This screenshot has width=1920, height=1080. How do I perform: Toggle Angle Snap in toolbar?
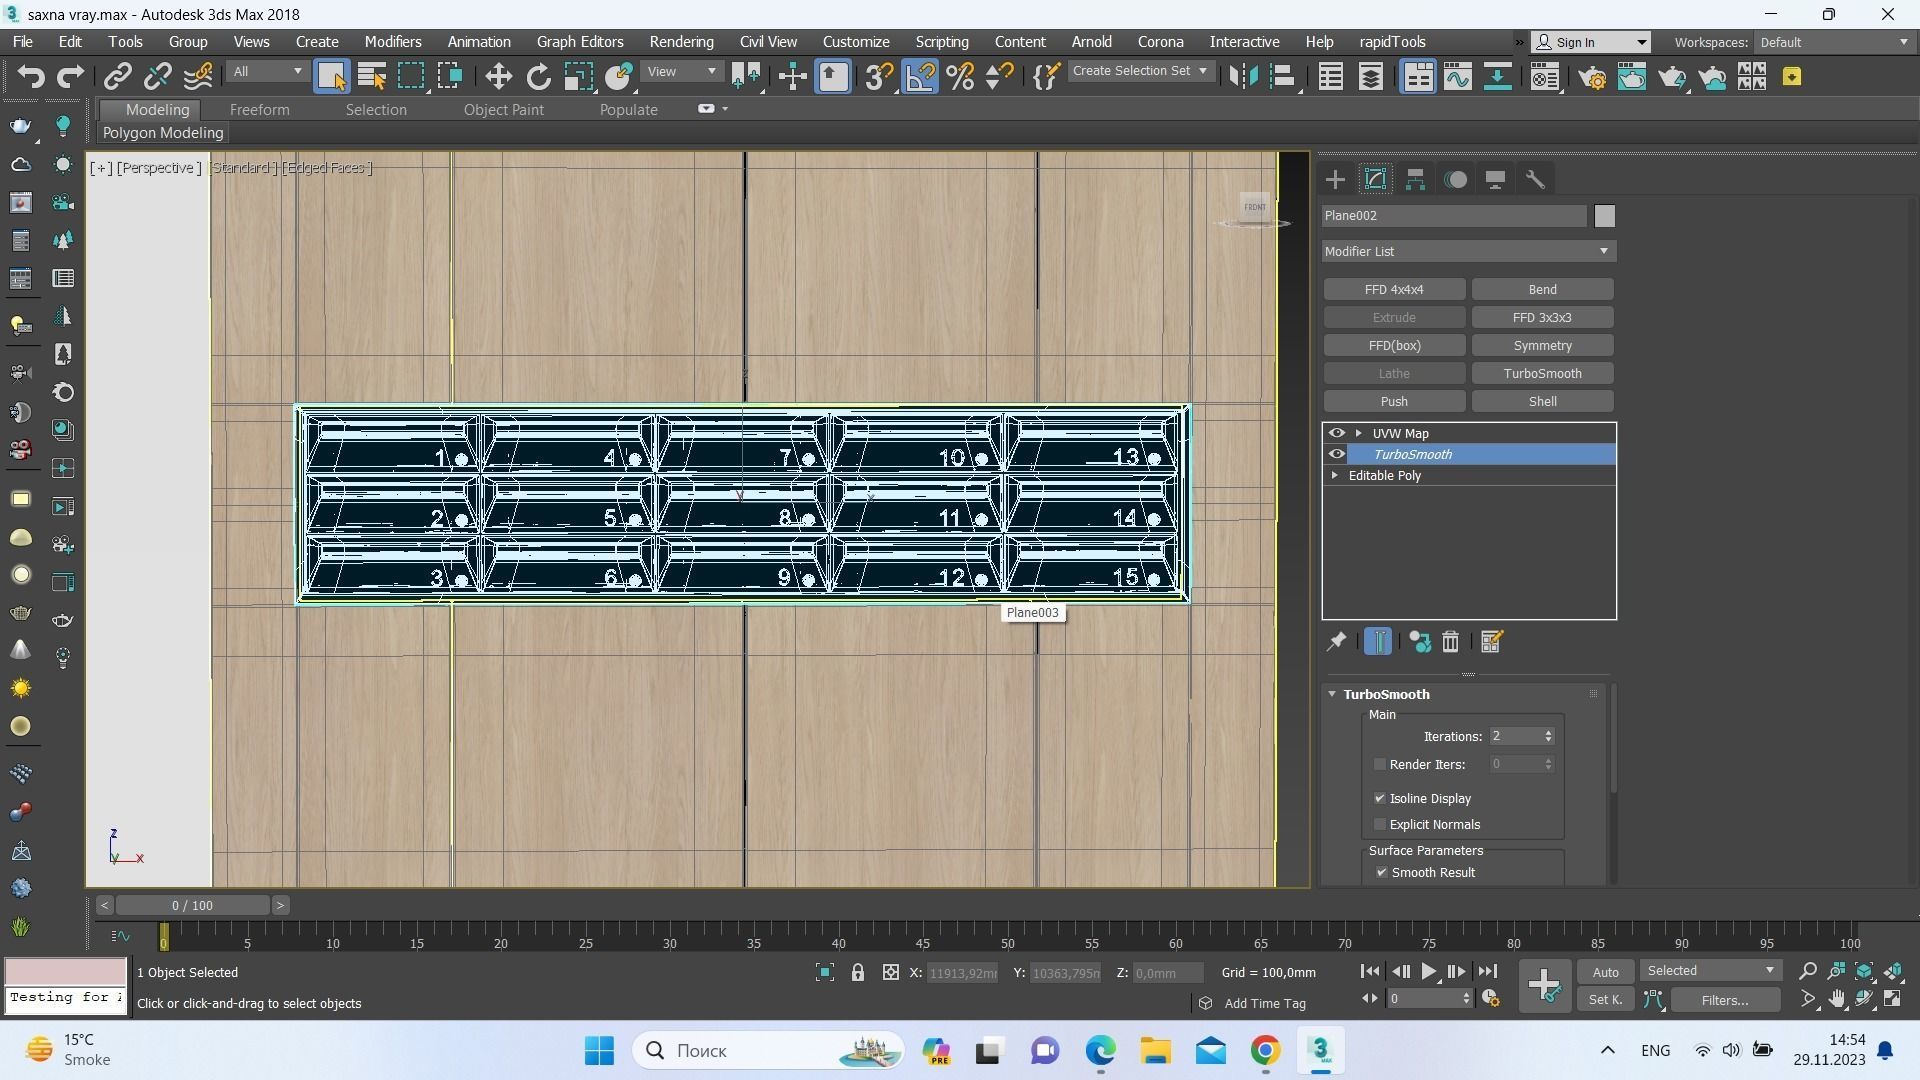point(920,77)
